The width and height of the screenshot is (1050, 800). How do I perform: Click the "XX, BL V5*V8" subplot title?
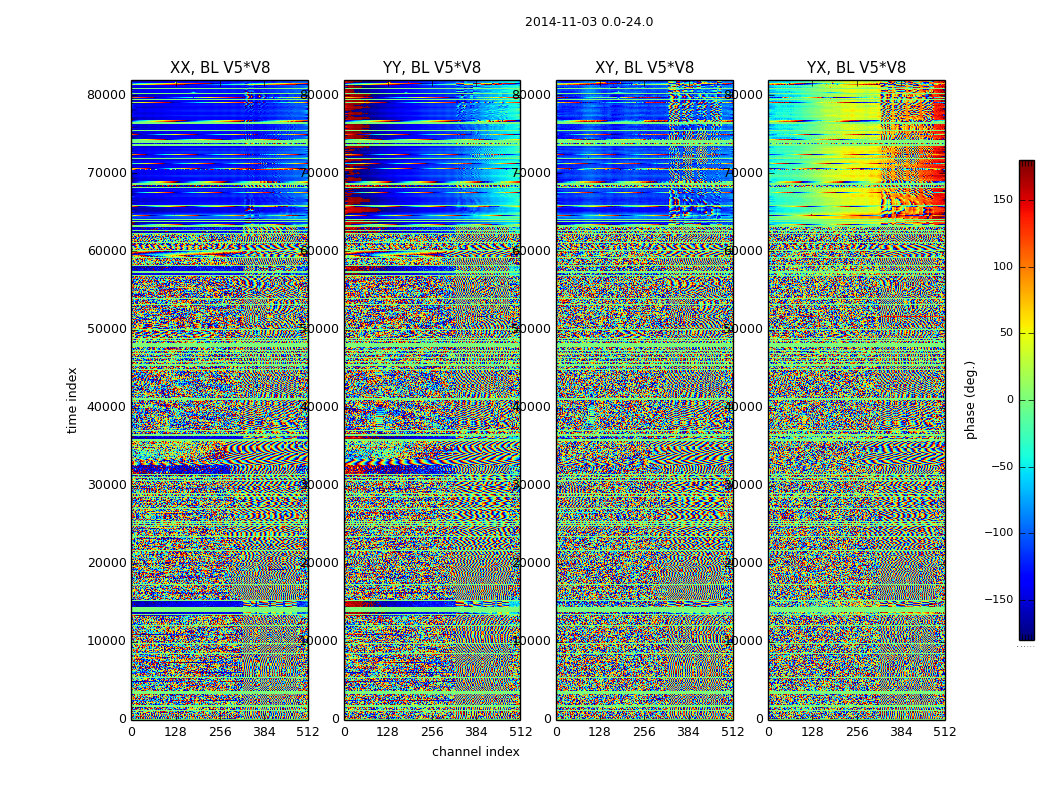coord(219,68)
